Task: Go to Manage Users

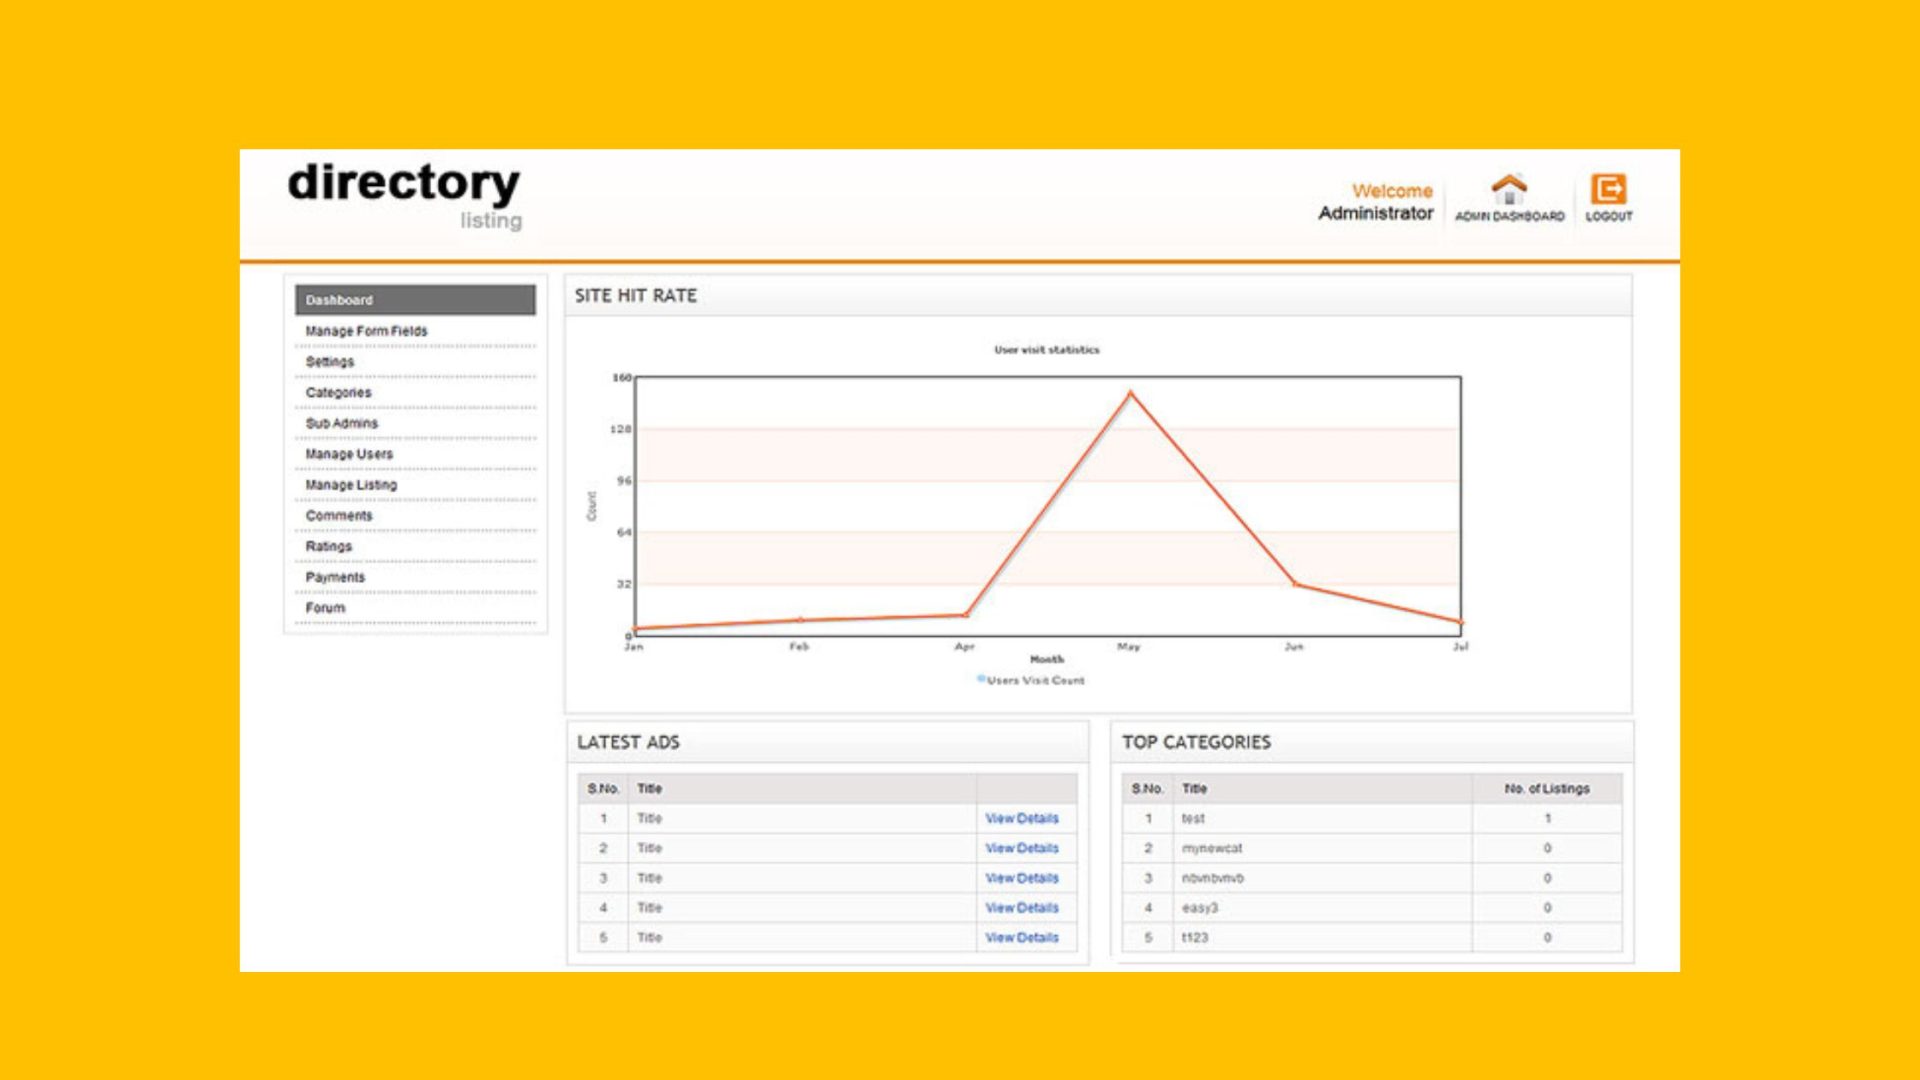Action: tap(348, 454)
